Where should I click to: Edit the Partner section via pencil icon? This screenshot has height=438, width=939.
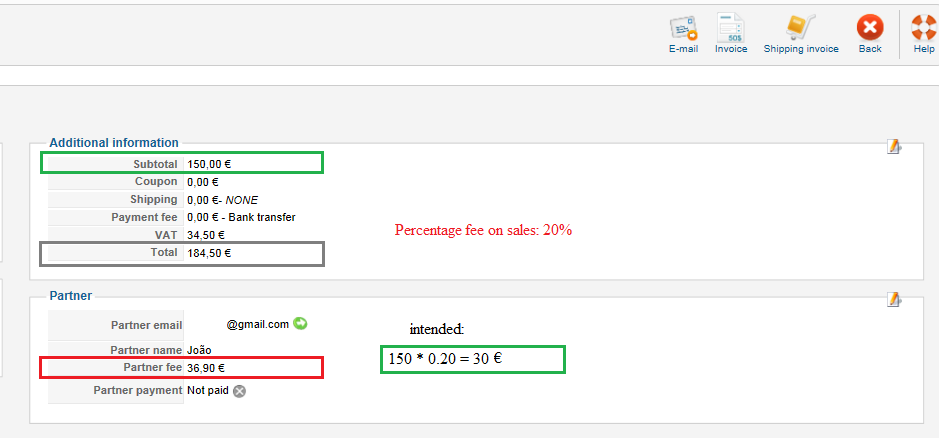coord(894,299)
